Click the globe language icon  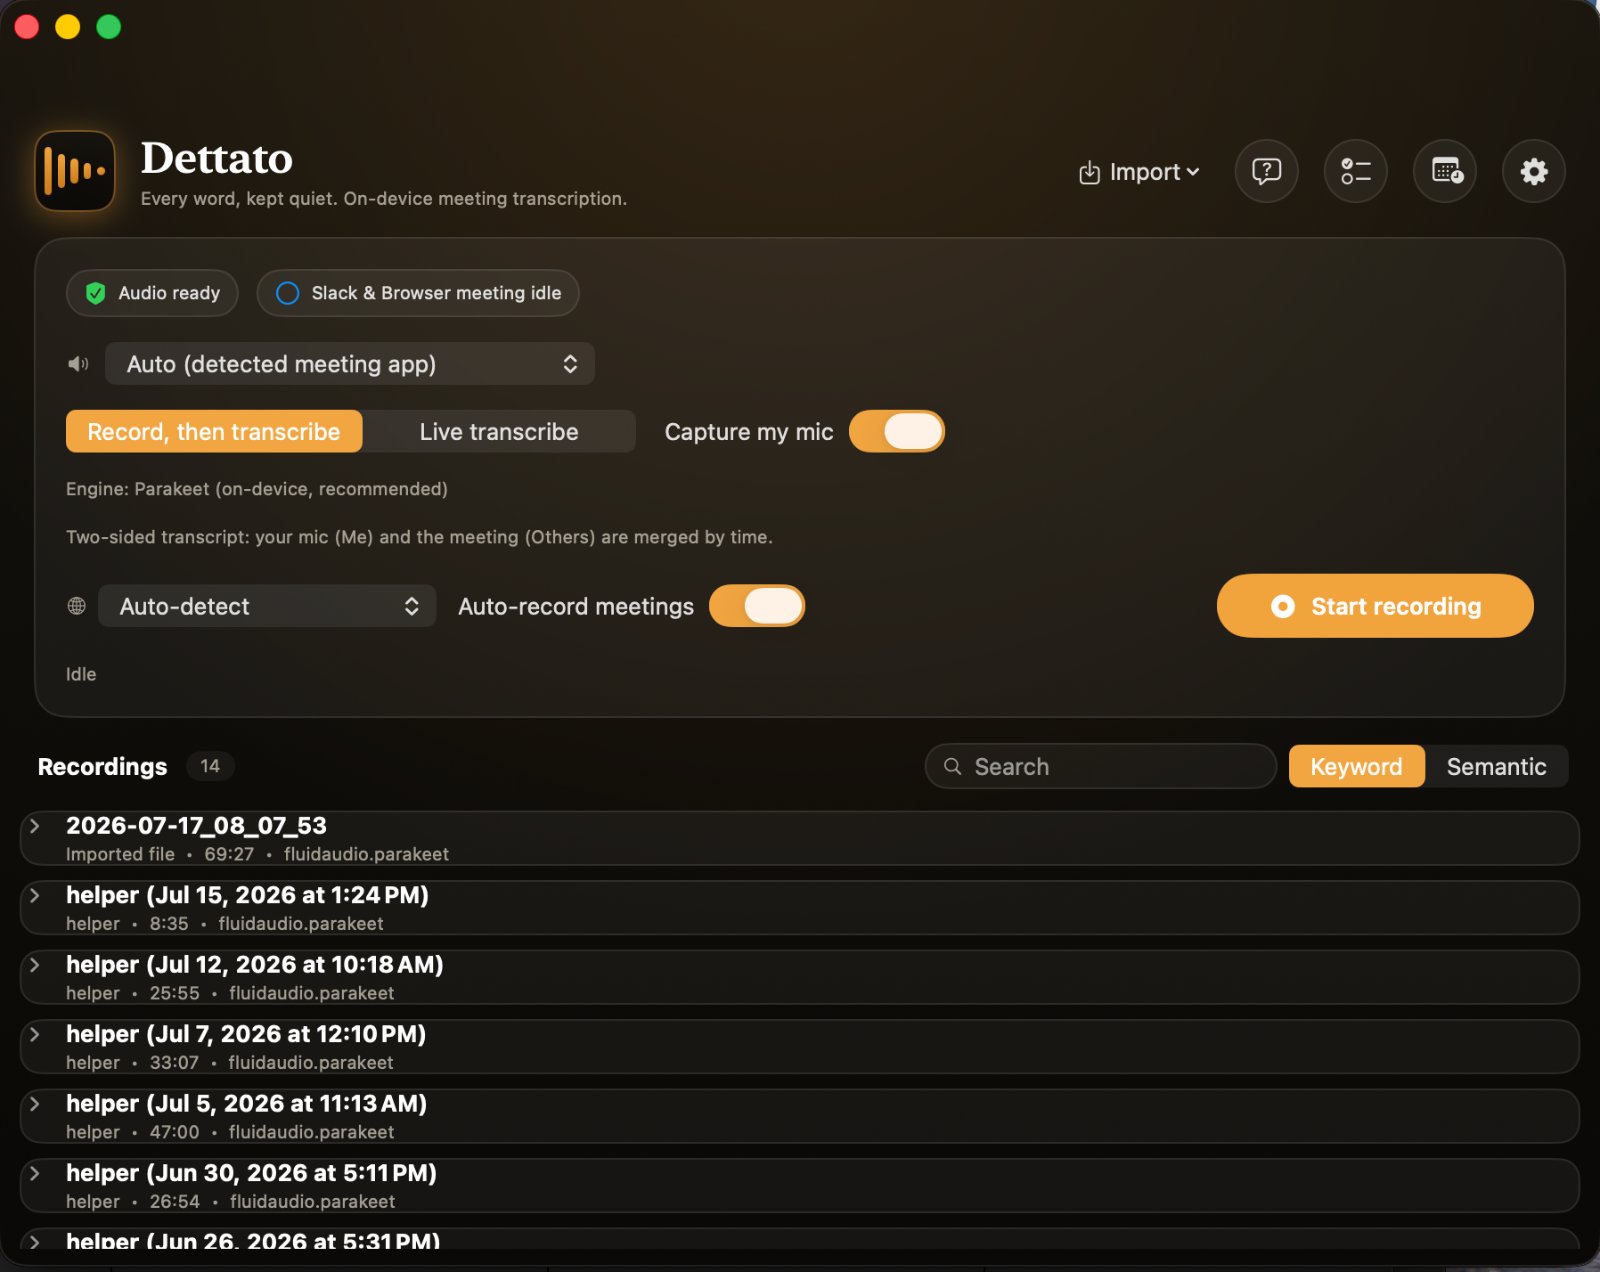(x=76, y=606)
